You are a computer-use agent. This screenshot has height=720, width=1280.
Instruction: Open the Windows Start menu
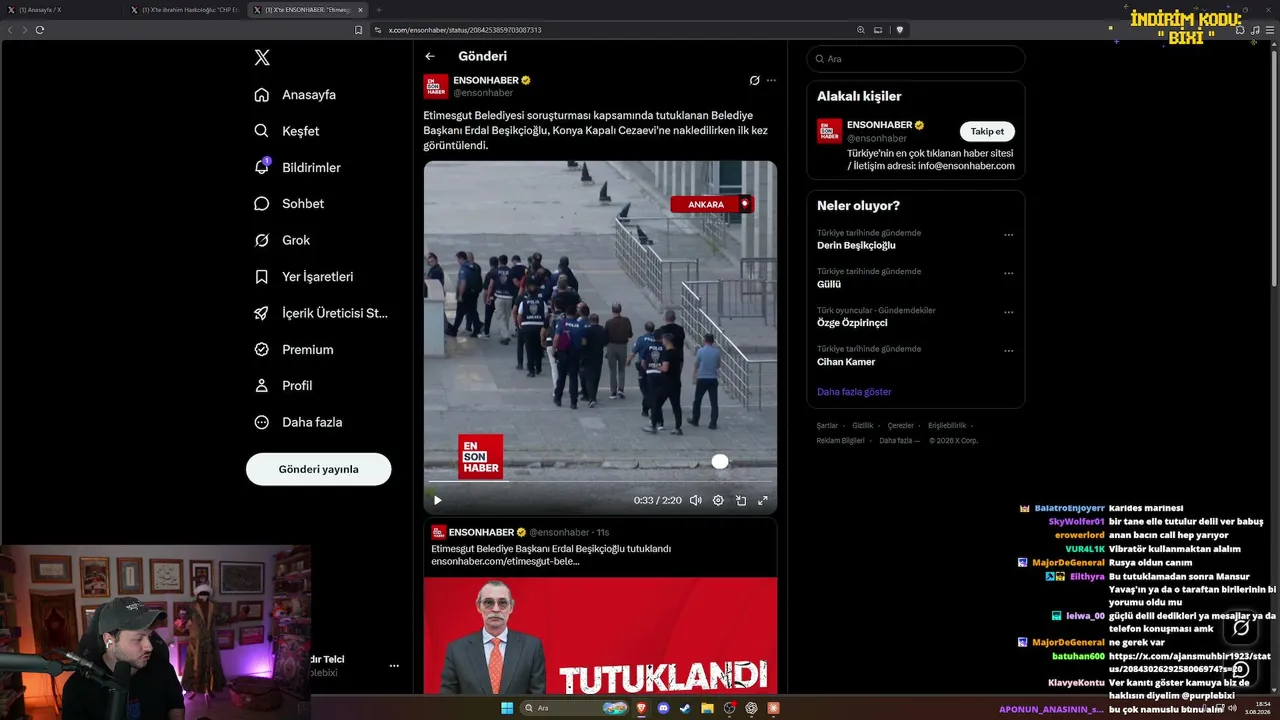coord(507,708)
